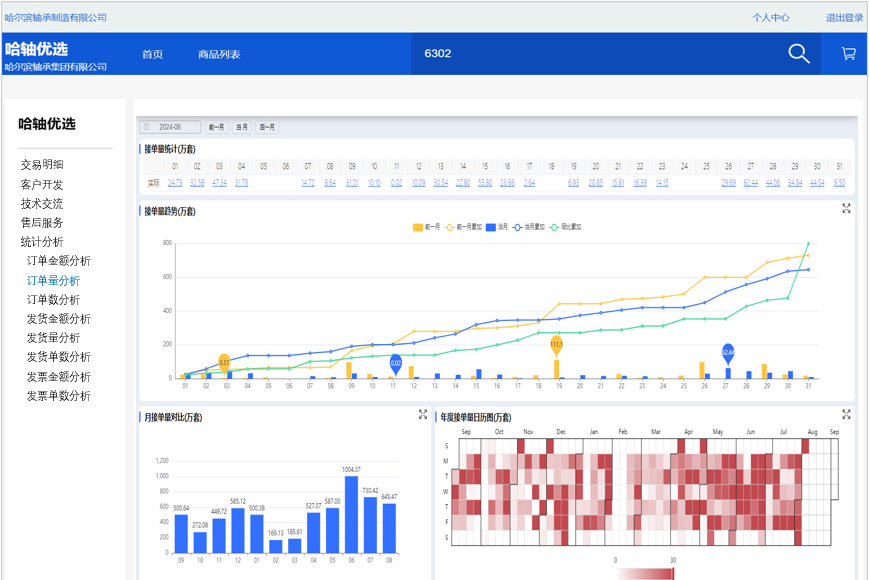Click the yellow 3.31 marker pin
870x580 pixels.
[x=224, y=363]
